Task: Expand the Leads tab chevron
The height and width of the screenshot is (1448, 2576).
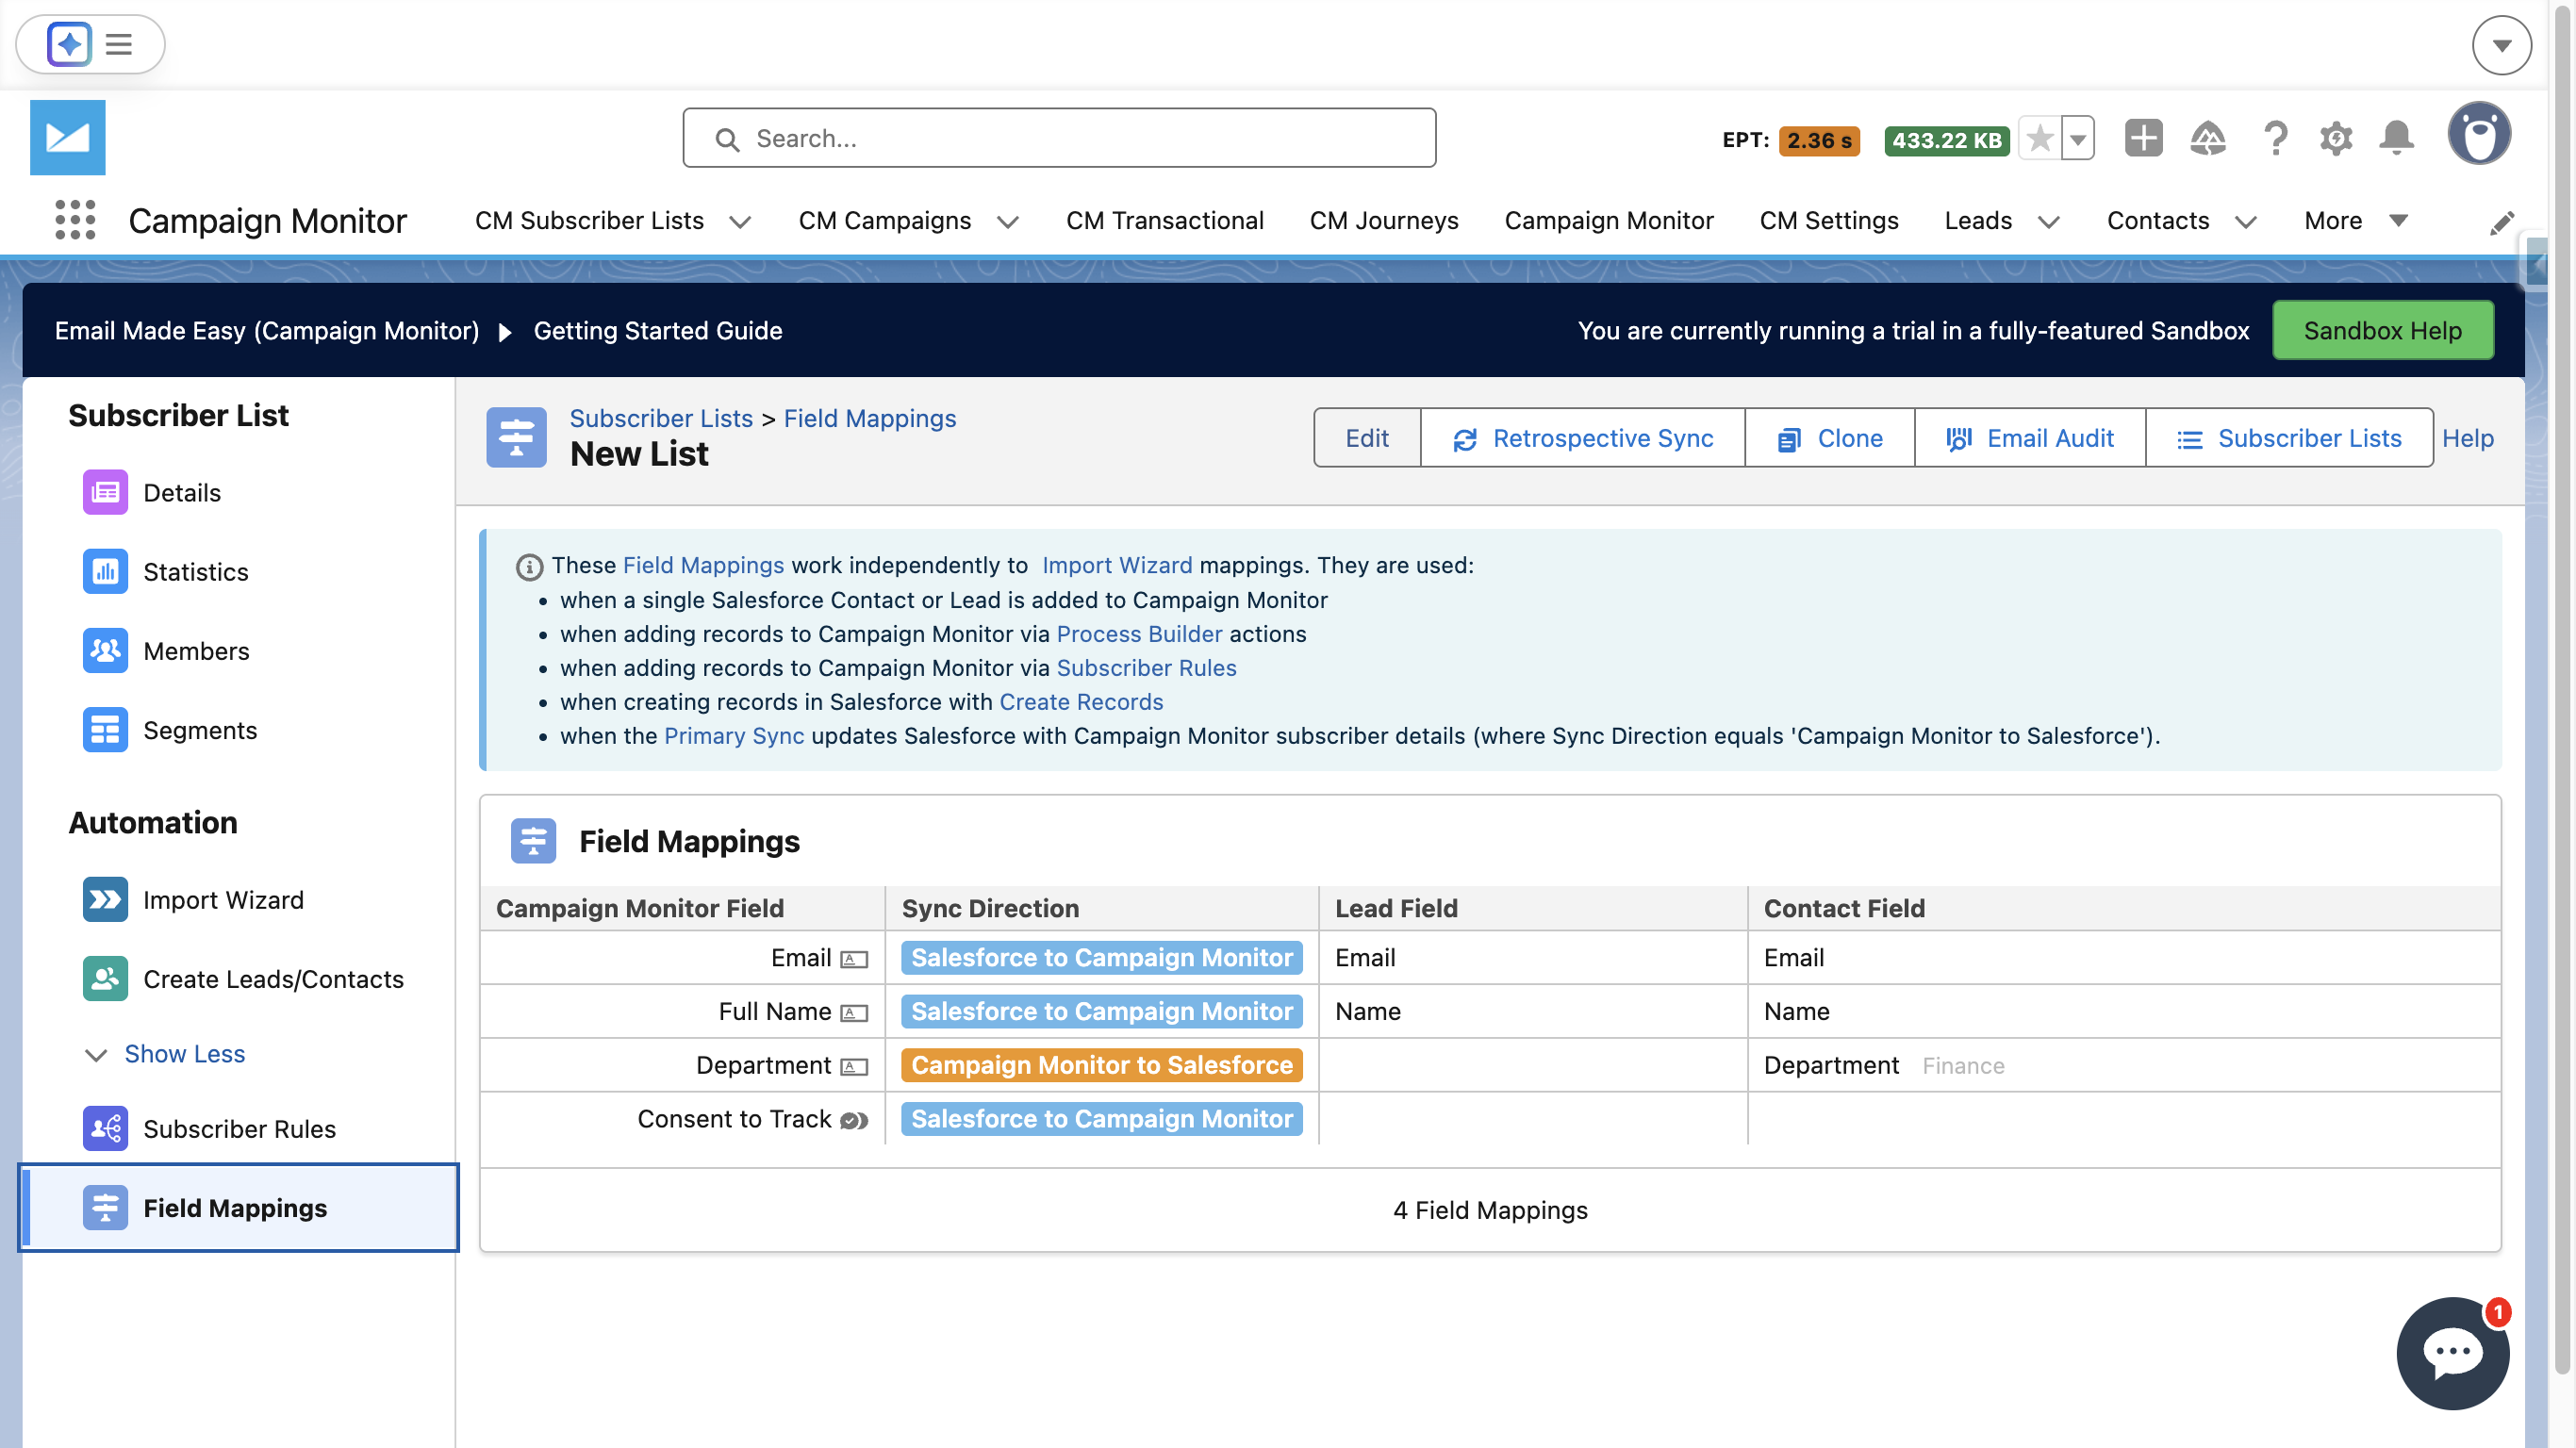Action: click(x=2048, y=222)
